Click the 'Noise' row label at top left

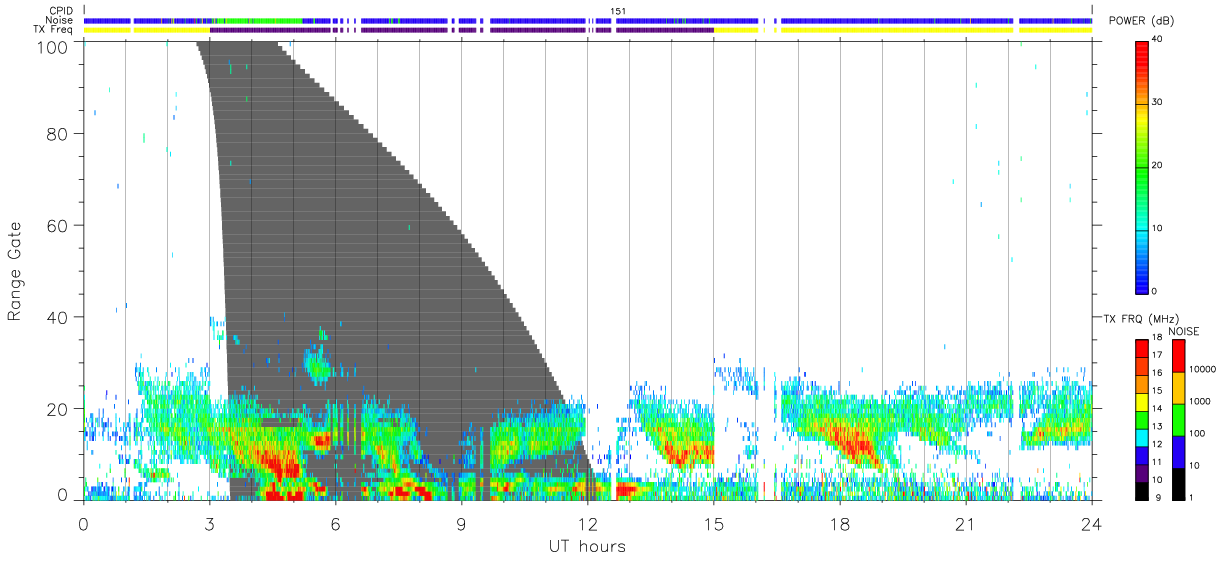point(60,20)
